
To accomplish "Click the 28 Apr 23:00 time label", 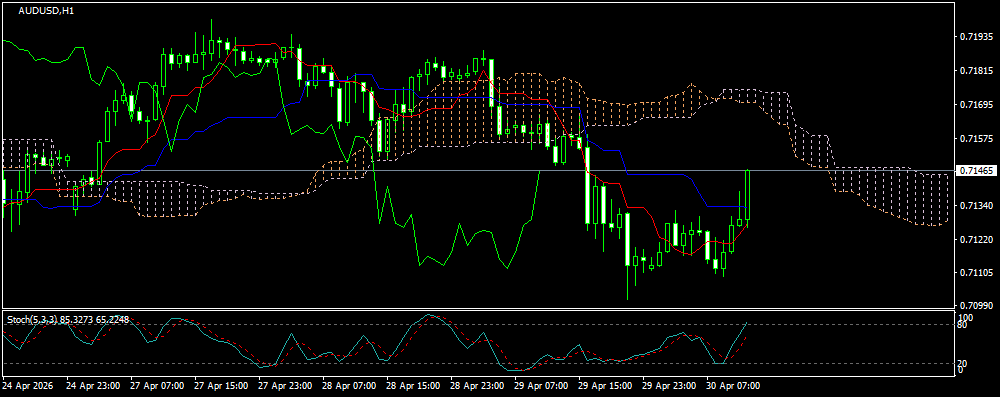I will tap(477, 386).
